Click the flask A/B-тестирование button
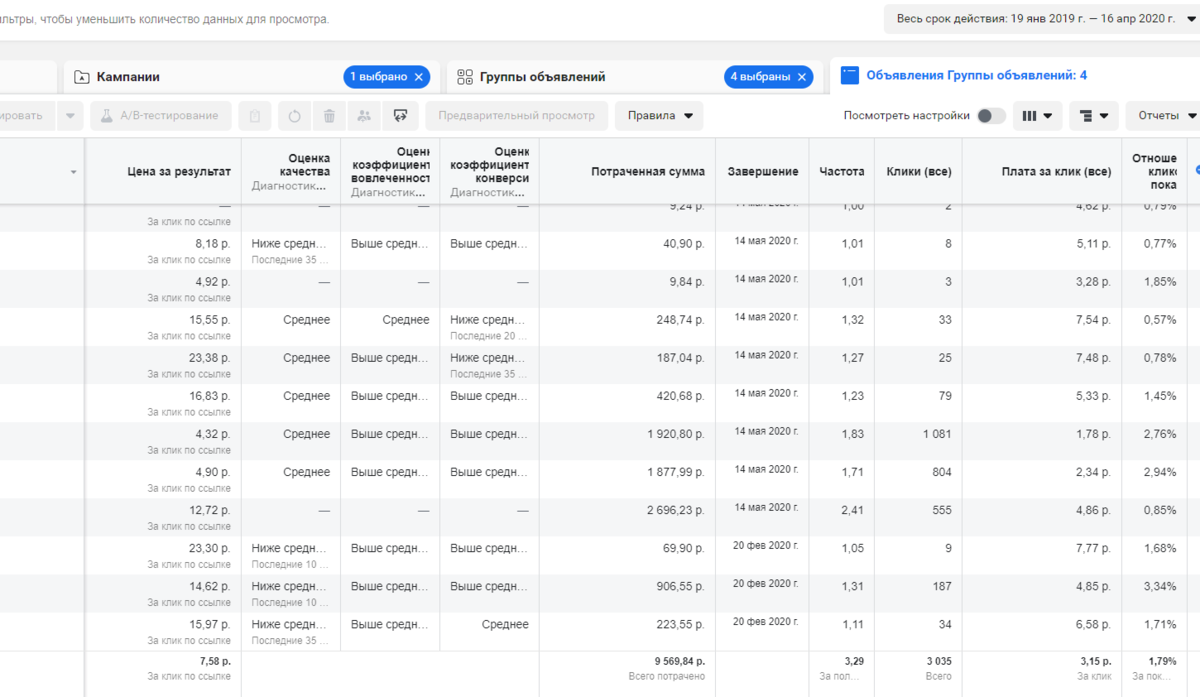1200x697 pixels. tap(160, 116)
